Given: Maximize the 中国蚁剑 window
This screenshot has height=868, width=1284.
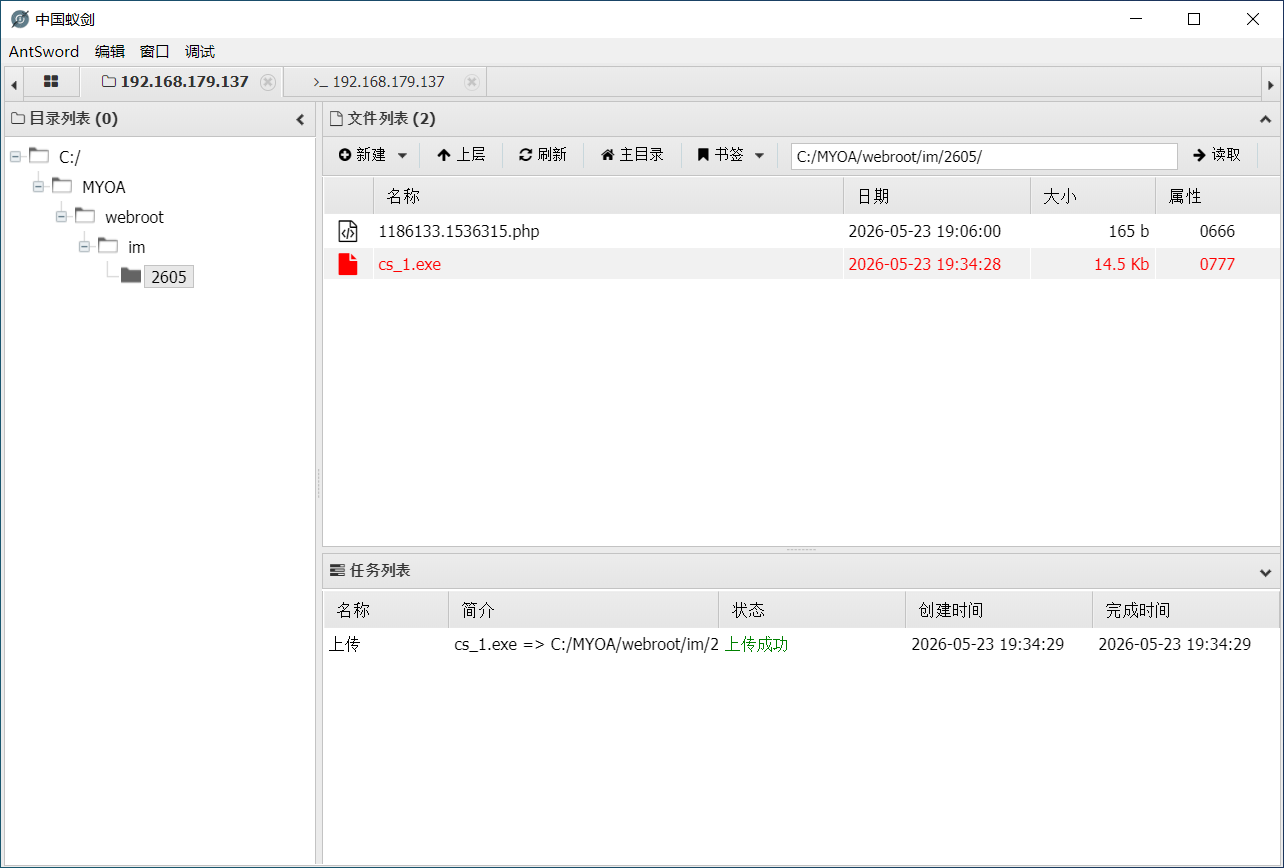Looking at the screenshot, I should pyautogui.click(x=1194, y=19).
